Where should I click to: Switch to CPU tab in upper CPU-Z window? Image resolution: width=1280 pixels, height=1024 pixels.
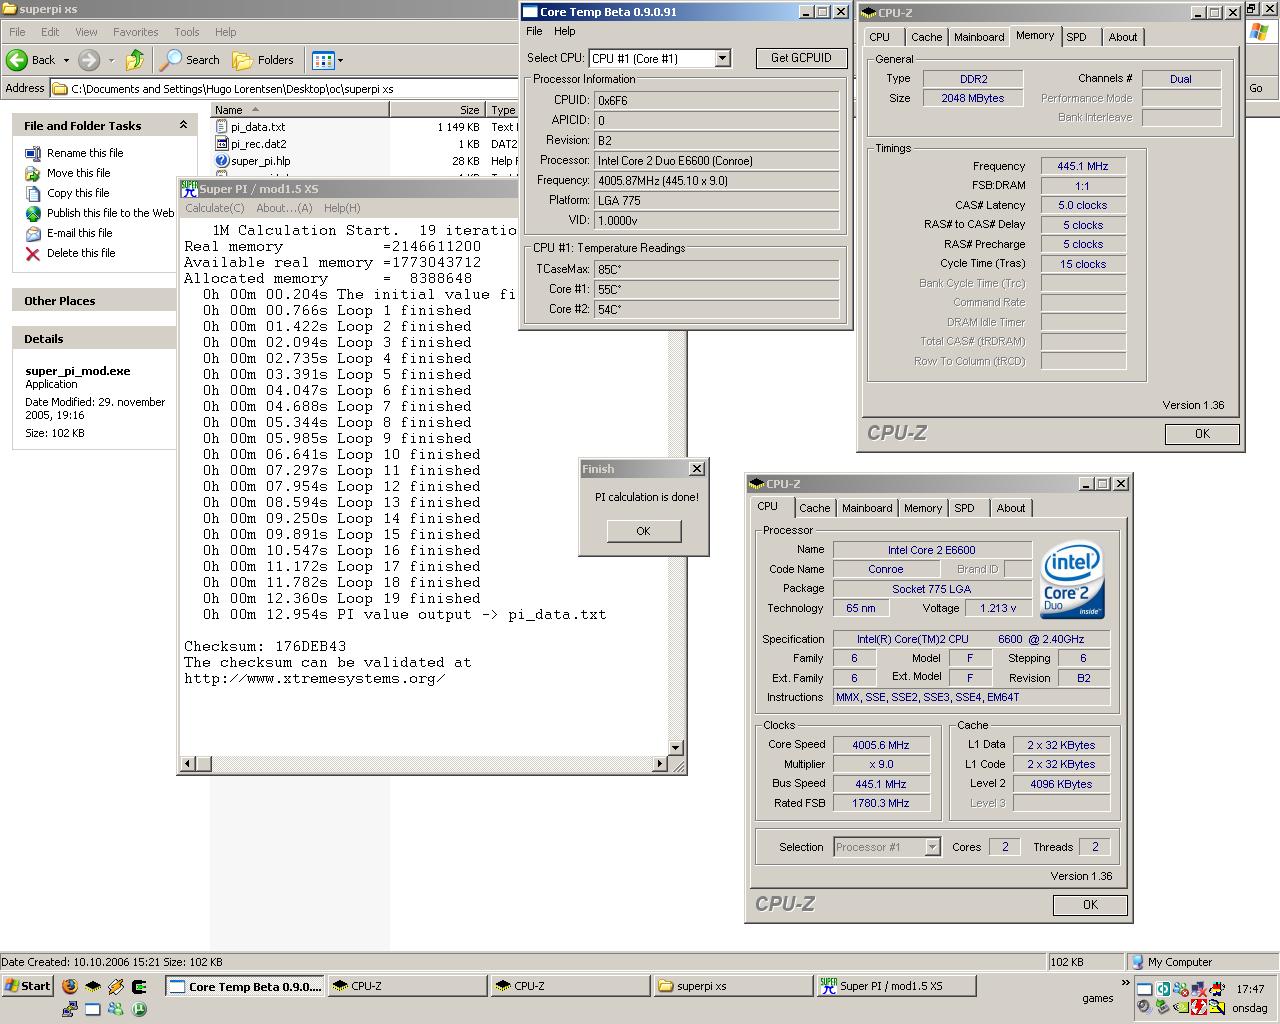tap(879, 37)
